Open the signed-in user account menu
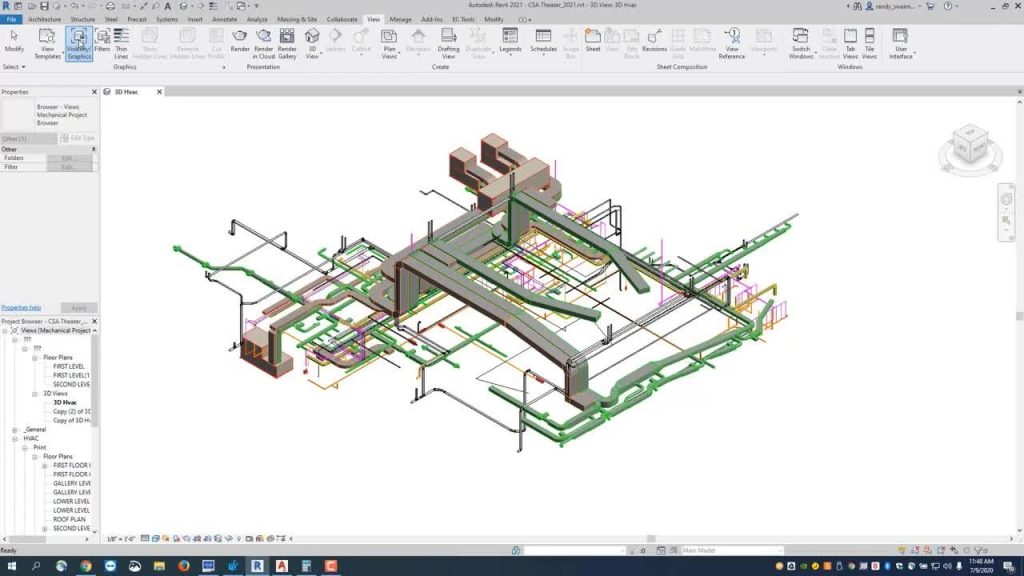Viewport: 1024px width, 576px height. point(893,6)
